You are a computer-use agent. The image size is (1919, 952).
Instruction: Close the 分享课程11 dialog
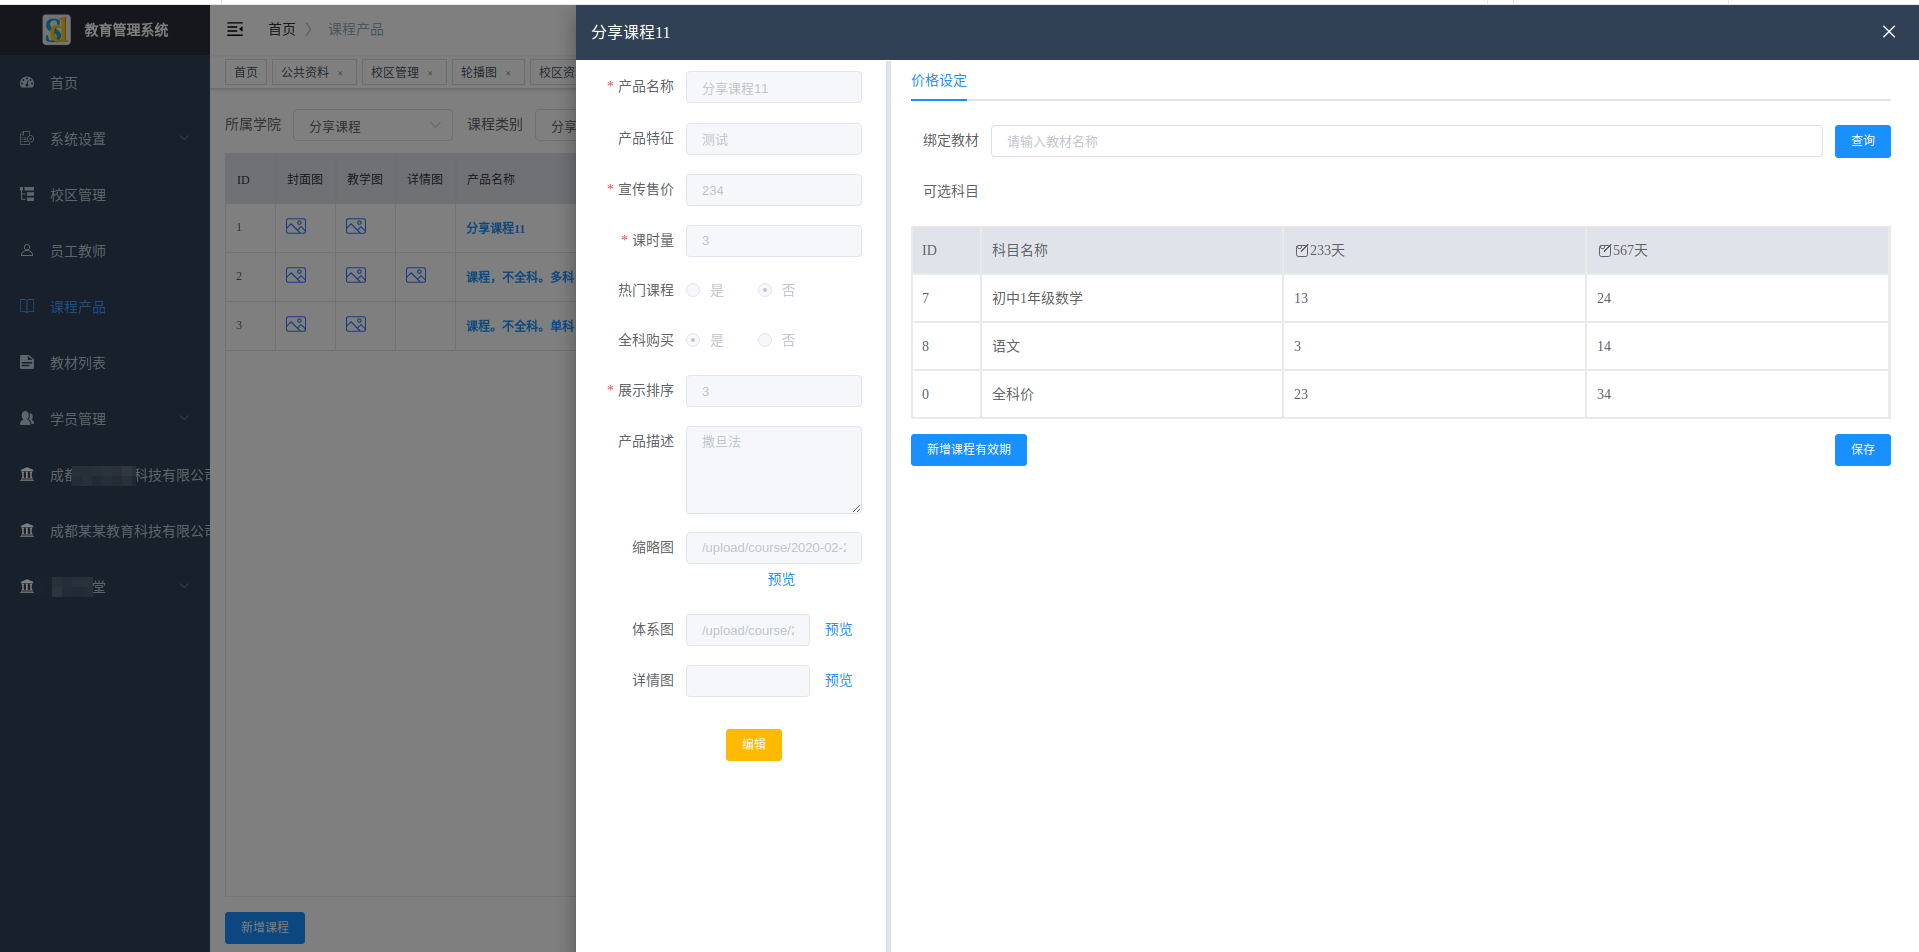[x=1889, y=32]
